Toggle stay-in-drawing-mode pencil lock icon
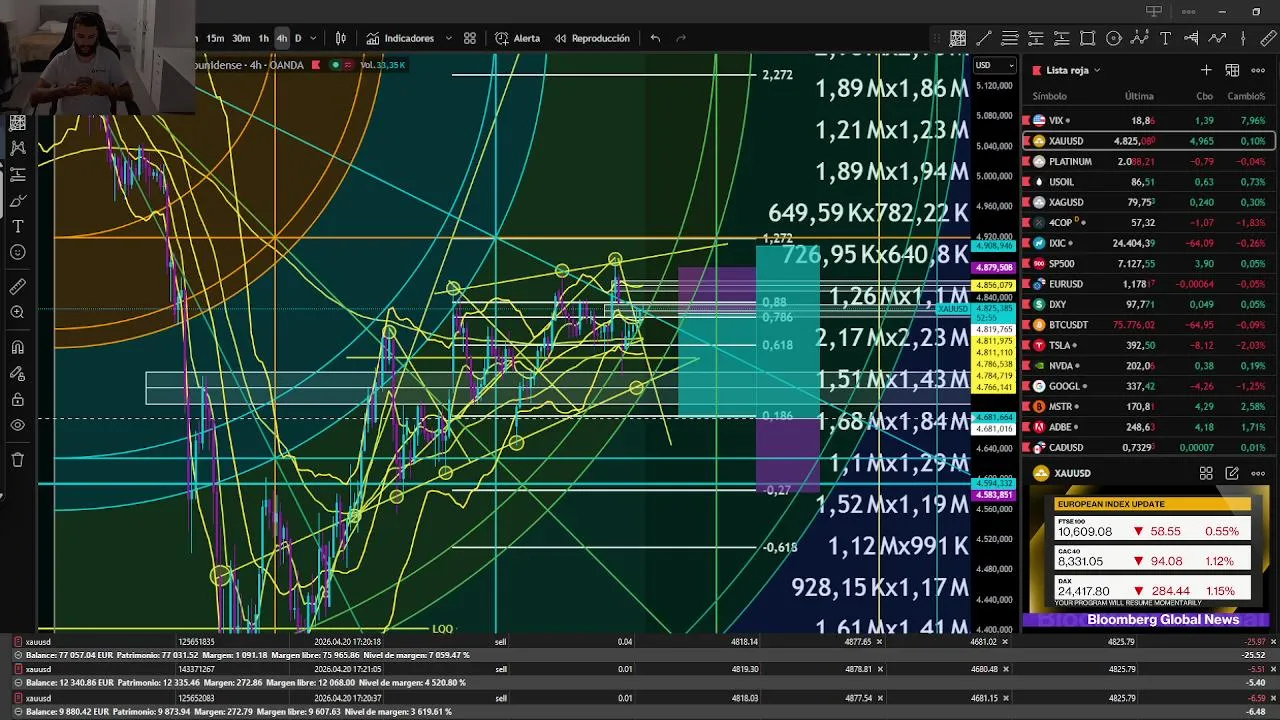 click(x=17, y=374)
